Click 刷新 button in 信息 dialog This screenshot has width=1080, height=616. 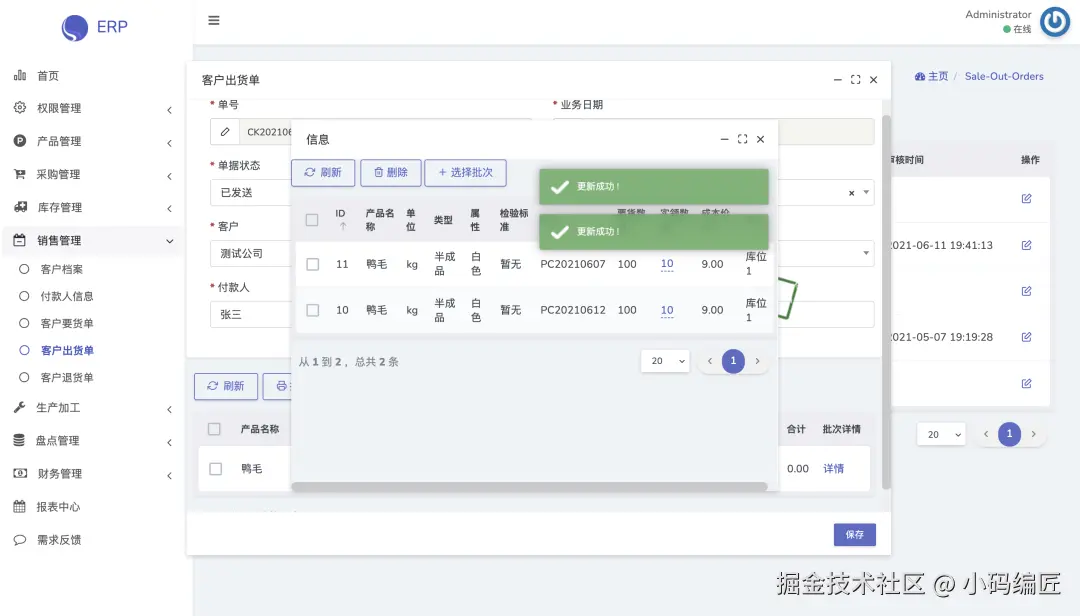click(323, 172)
